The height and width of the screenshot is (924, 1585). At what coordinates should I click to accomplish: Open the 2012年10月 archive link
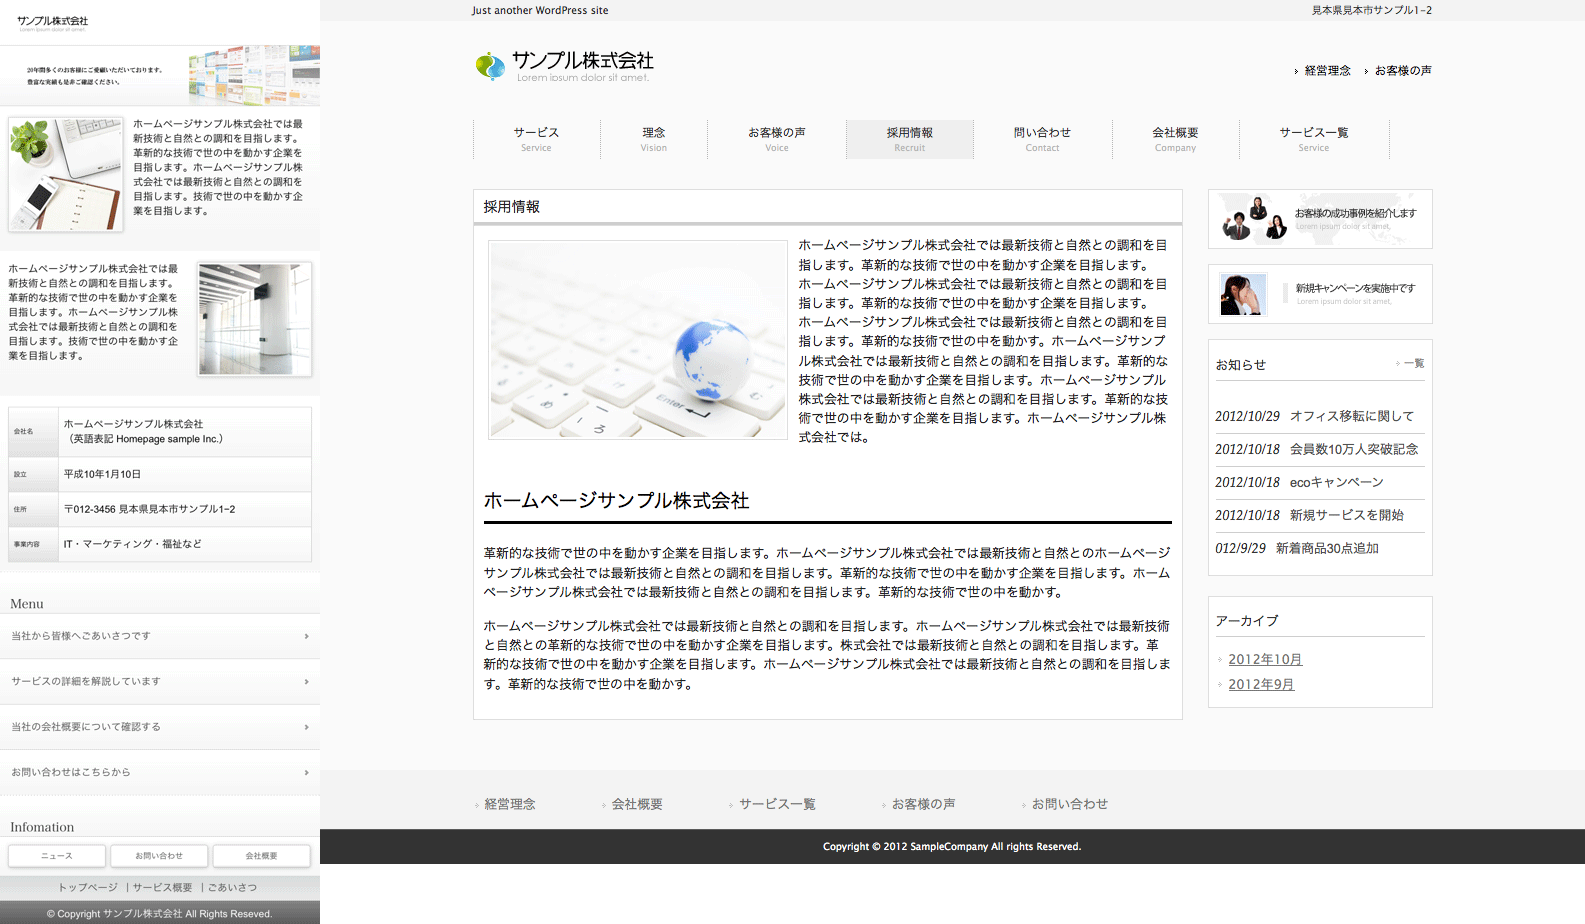click(x=1265, y=660)
